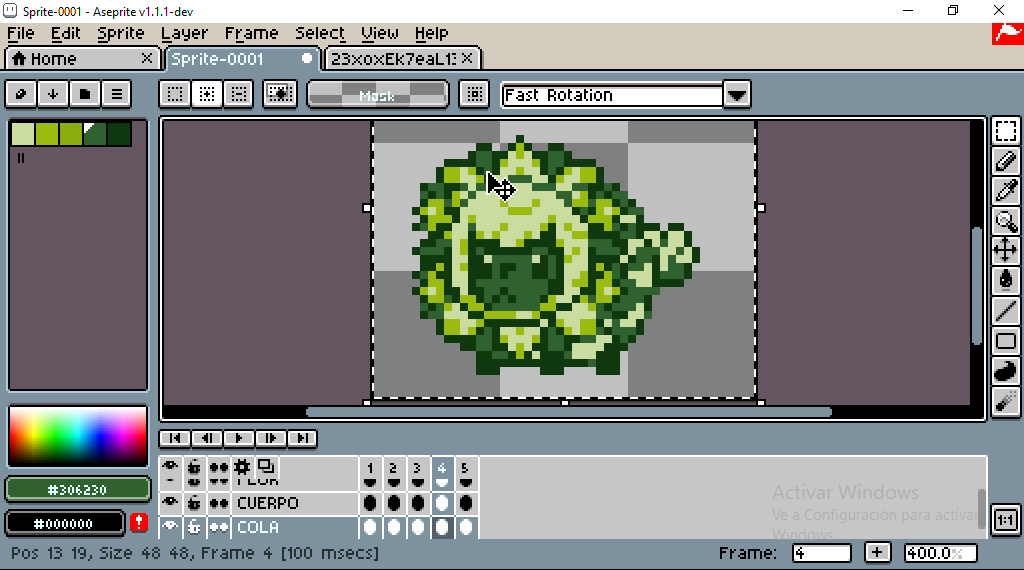Image resolution: width=1024 pixels, height=570 pixels.
Task: Hide the COLA layer
Action: click(170, 527)
